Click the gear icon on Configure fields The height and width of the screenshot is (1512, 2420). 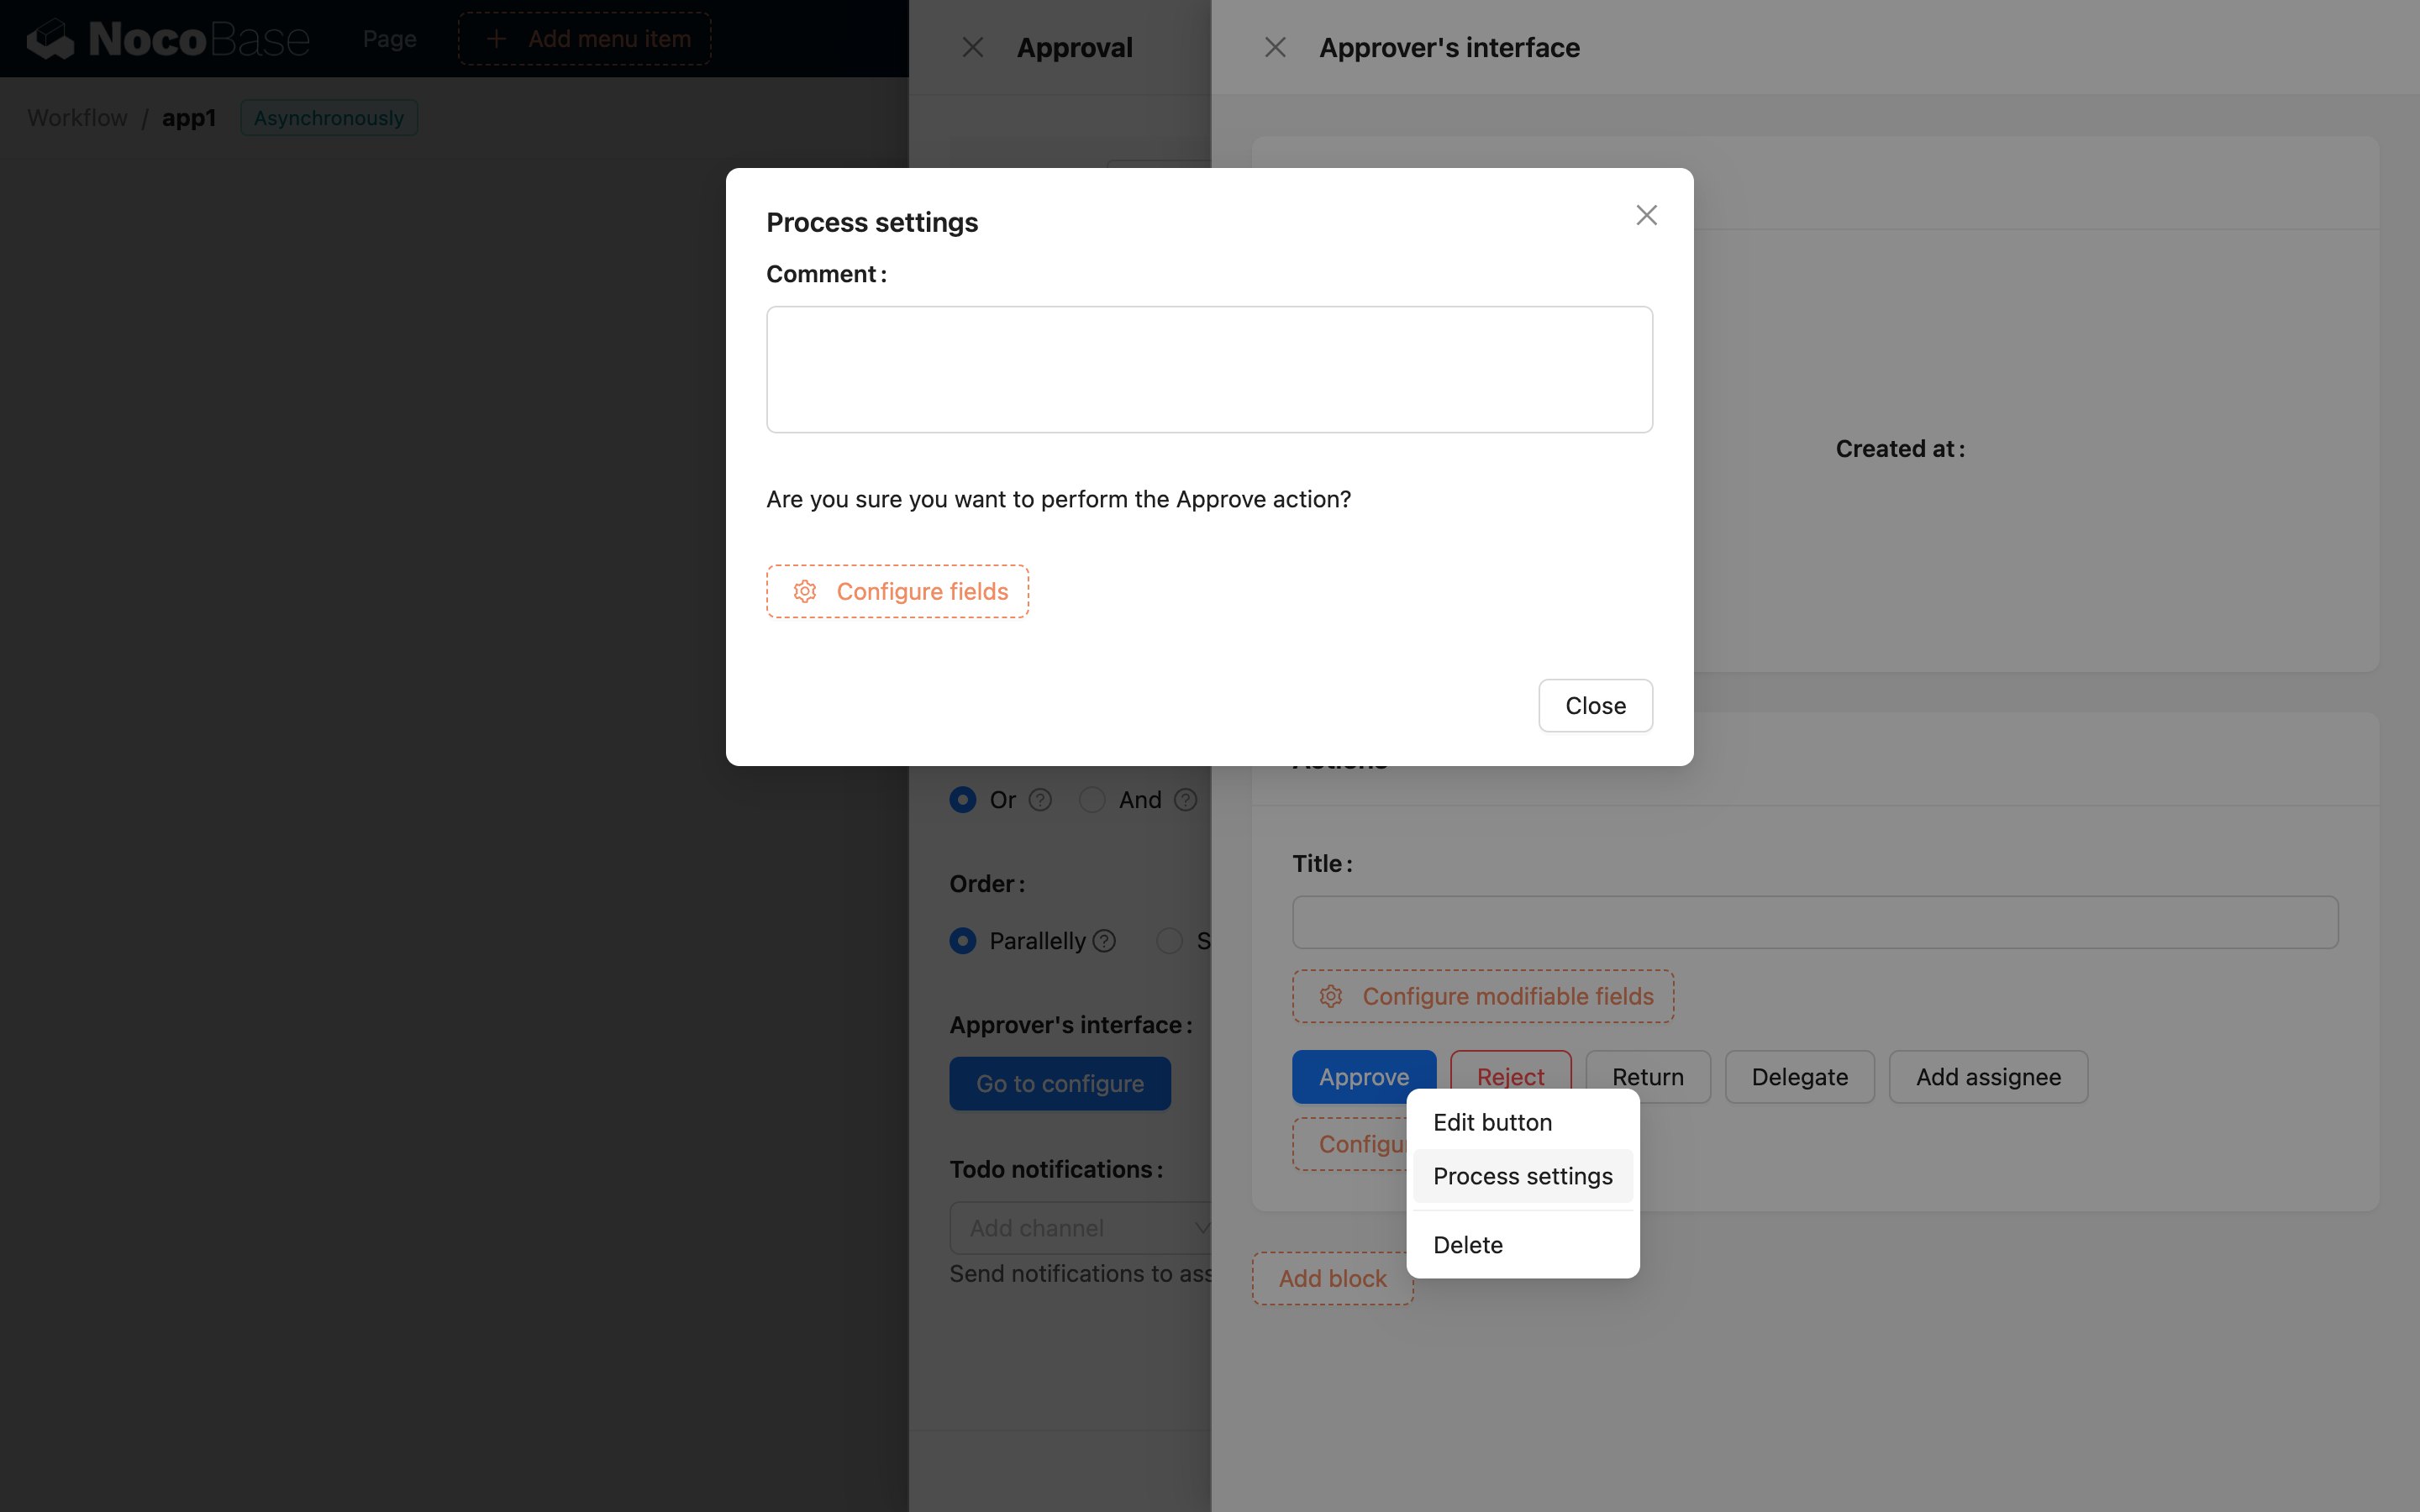click(x=806, y=591)
